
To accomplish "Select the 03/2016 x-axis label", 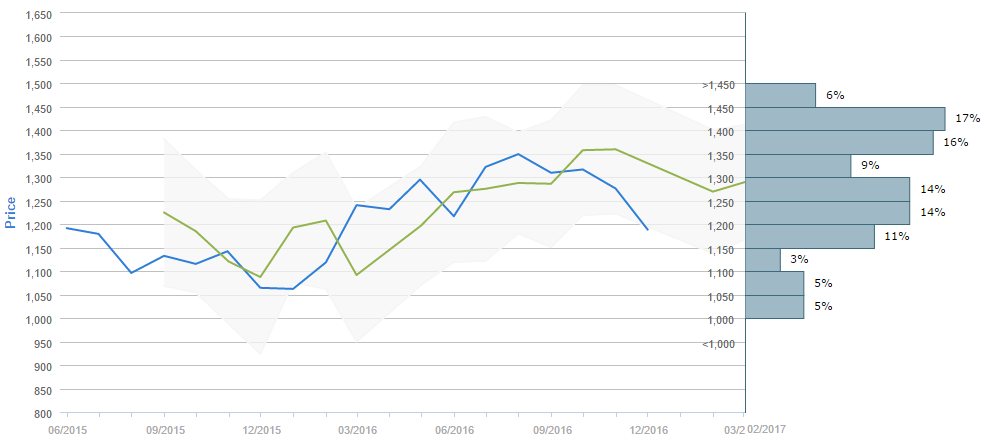I will [357, 429].
